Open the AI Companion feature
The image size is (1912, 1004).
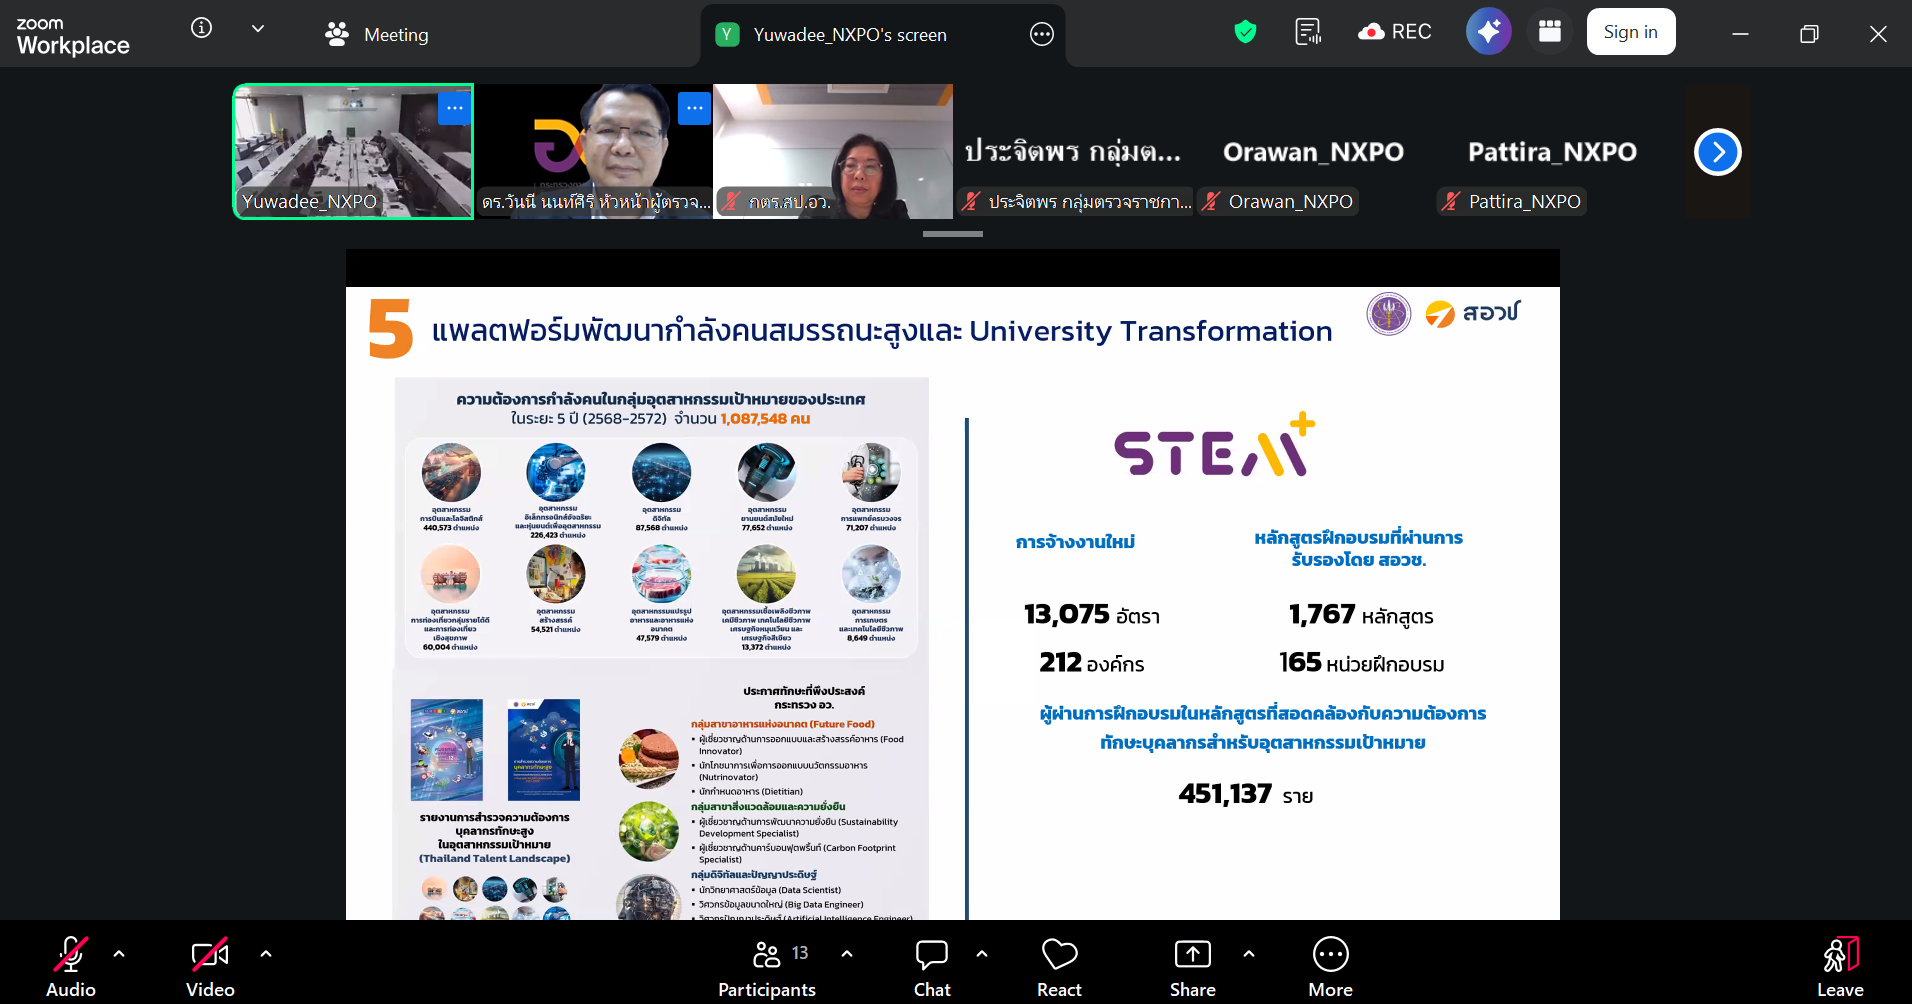(x=1488, y=31)
